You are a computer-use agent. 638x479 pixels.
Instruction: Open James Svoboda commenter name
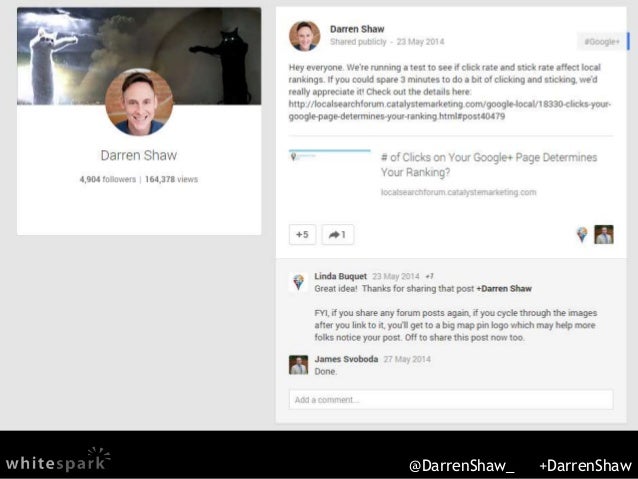[346, 359]
